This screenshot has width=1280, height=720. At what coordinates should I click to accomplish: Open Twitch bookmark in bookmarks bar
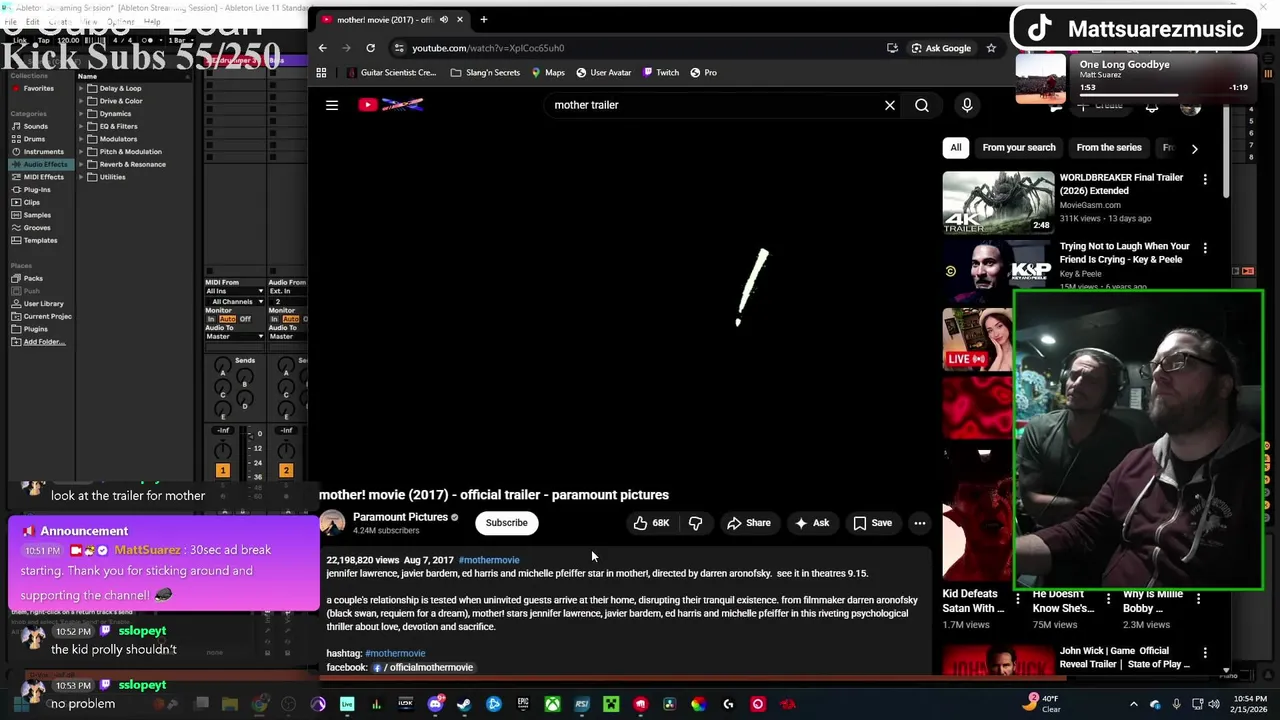[661, 72]
